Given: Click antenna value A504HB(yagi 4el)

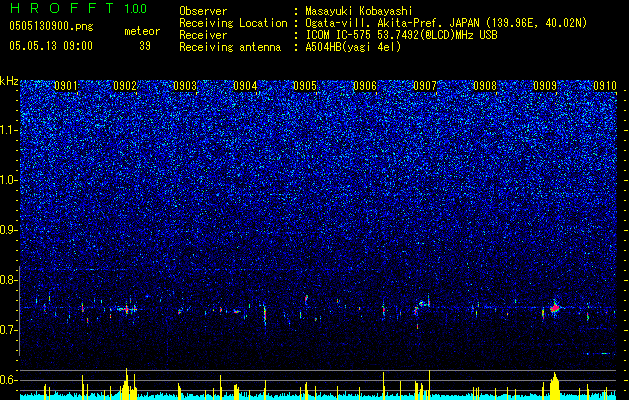Looking at the screenshot, I should coord(353,47).
